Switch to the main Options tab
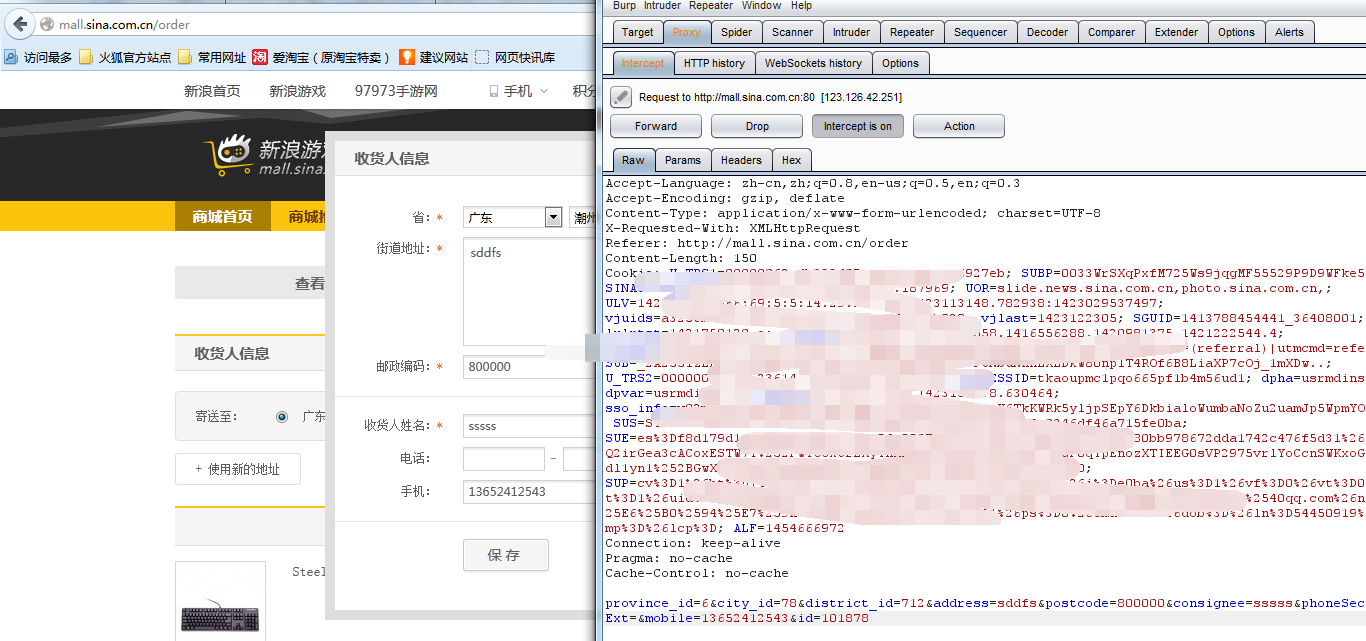Image resolution: width=1366 pixels, height=641 pixels. click(1236, 32)
